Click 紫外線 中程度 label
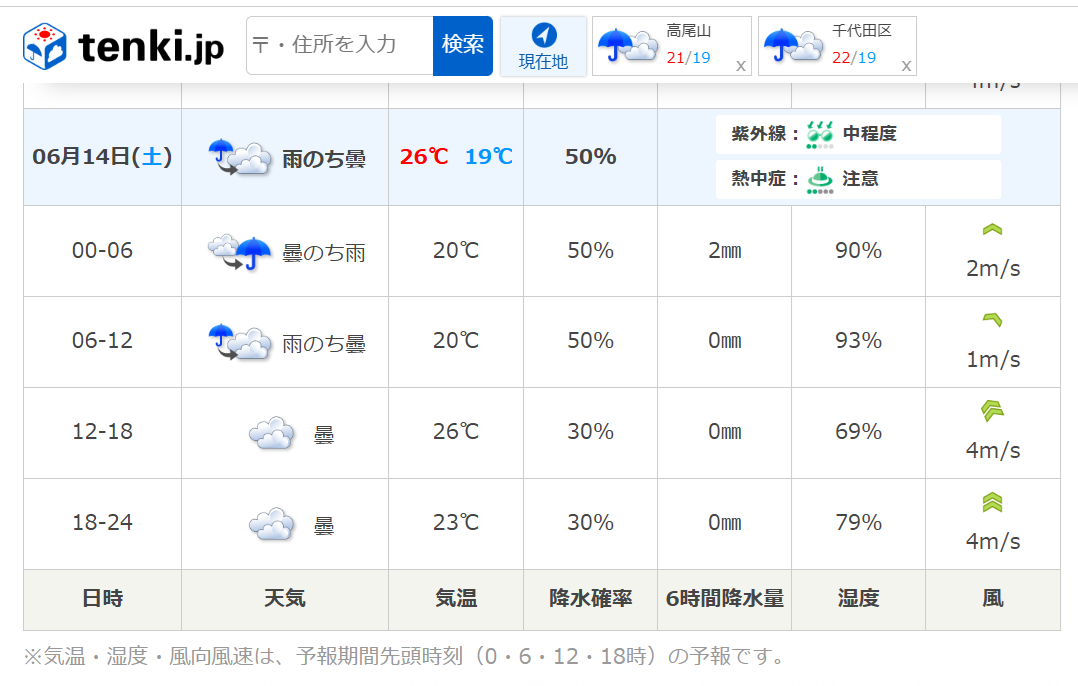The height and width of the screenshot is (686, 1078). coord(858,134)
